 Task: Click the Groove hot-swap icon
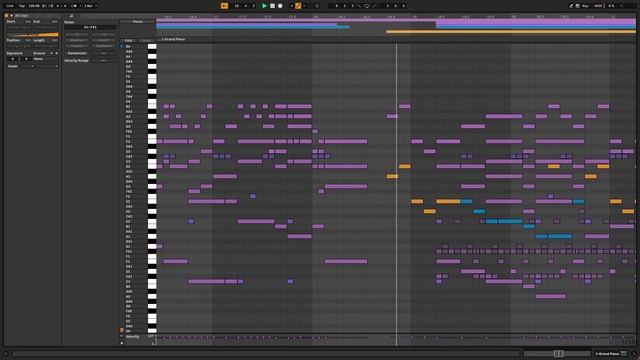(51, 53)
